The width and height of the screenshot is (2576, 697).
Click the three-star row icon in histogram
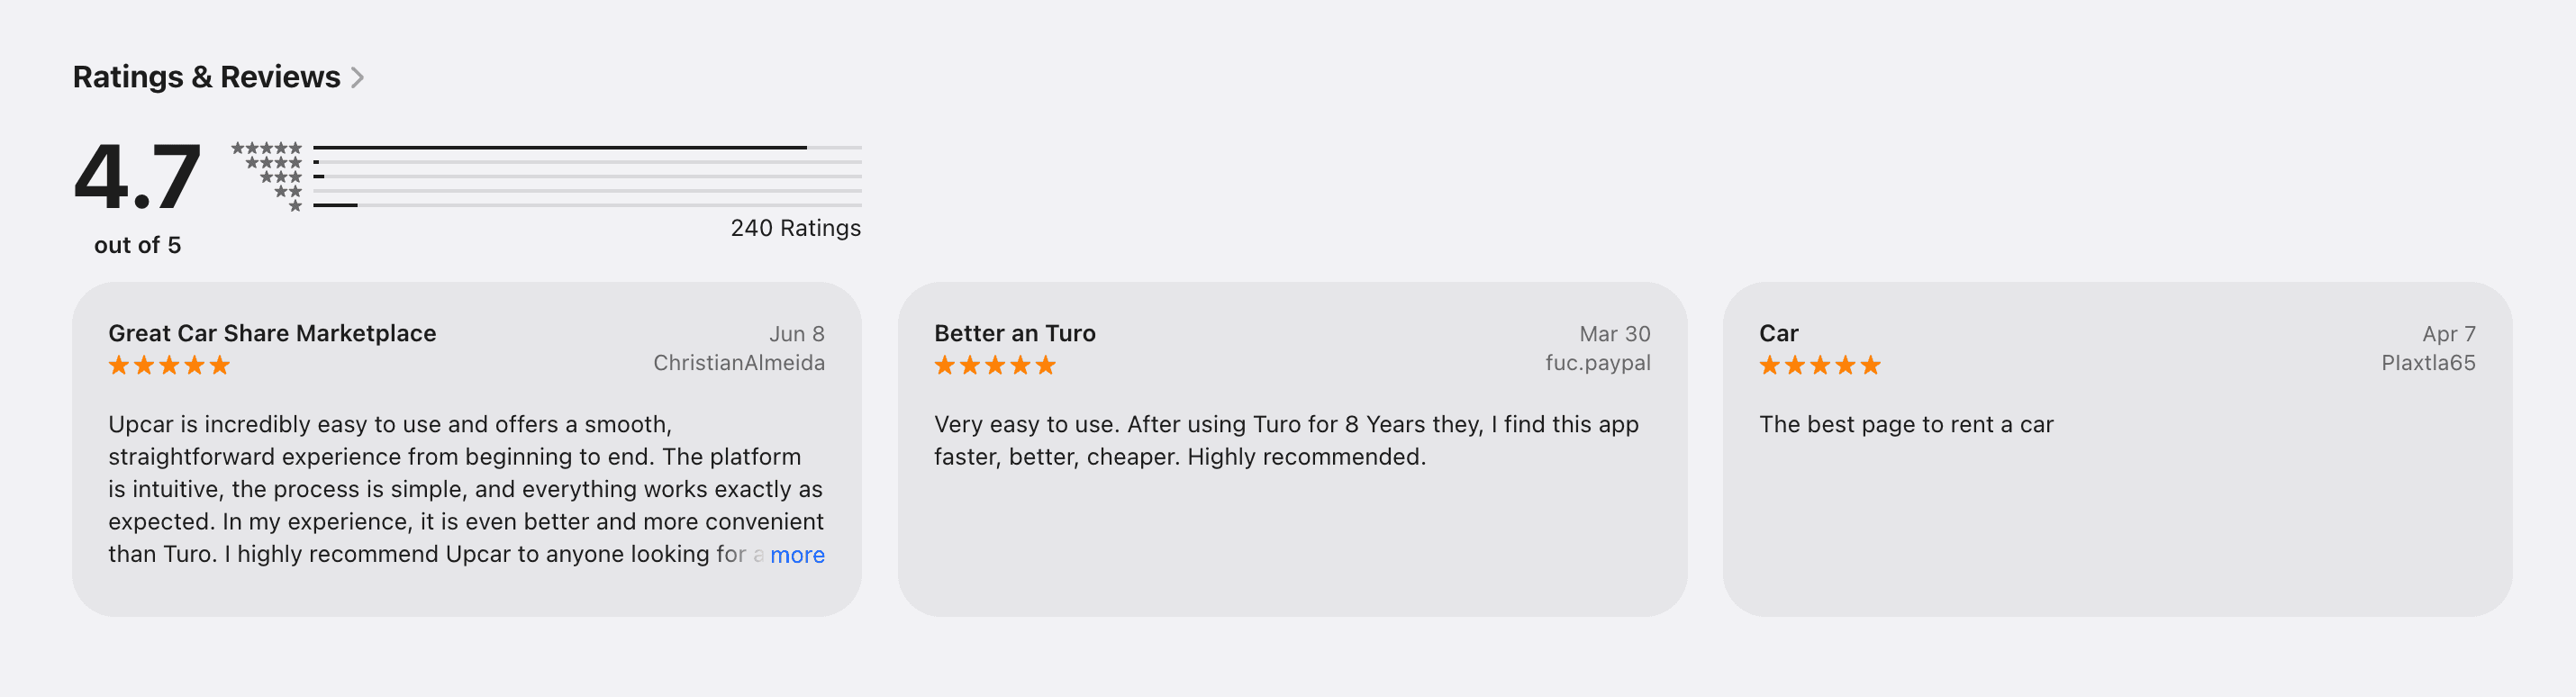[x=280, y=177]
